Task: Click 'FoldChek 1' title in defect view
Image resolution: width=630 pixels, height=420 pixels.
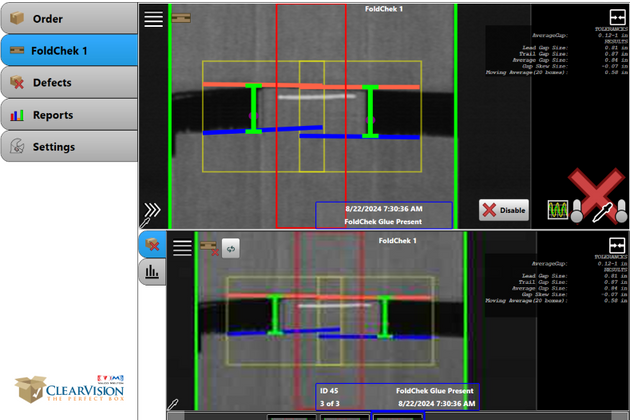Action: pos(397,240)
